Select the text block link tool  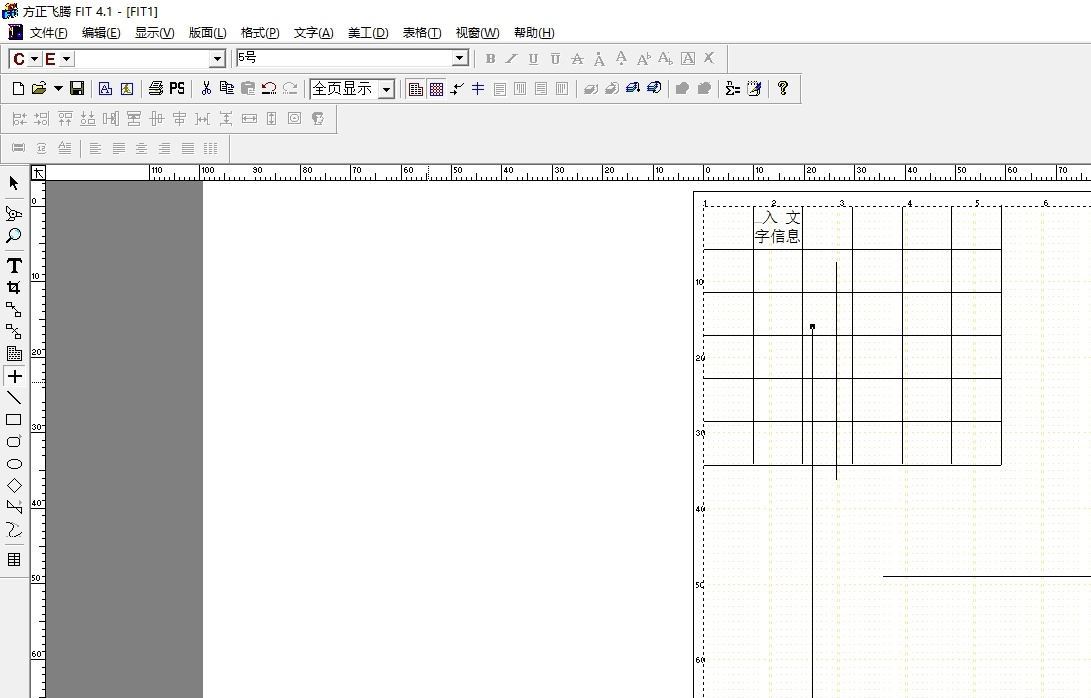click(x=14, y=309)
